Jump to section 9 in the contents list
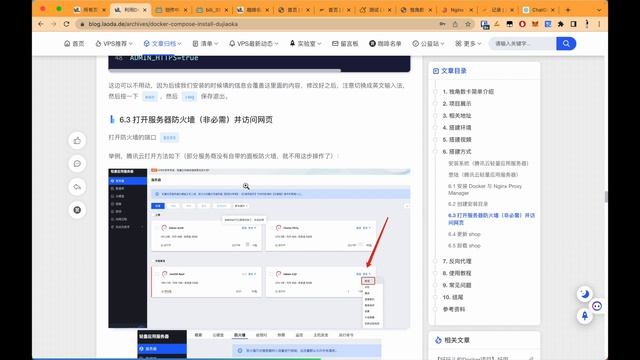640x360 pixels. (457, 285)
